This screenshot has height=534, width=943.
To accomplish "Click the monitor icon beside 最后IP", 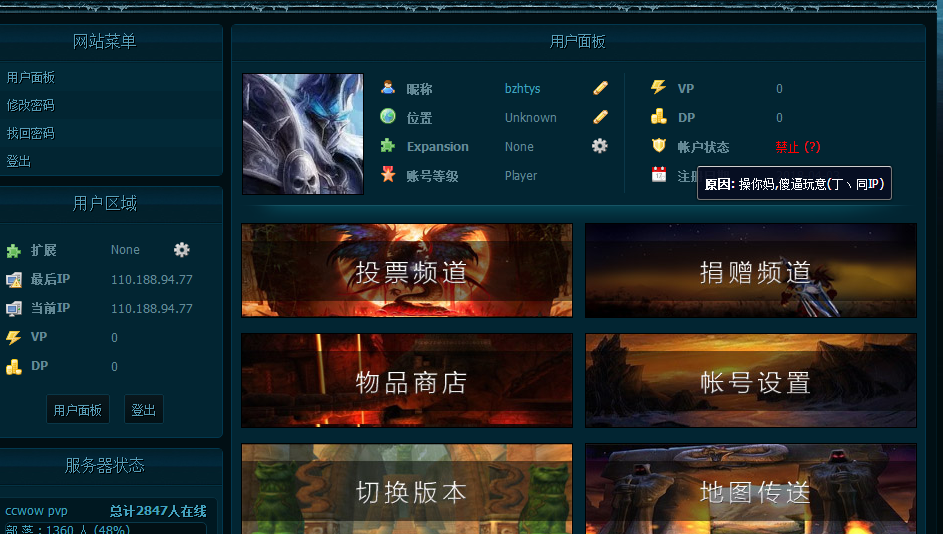I will coord(13,280).
